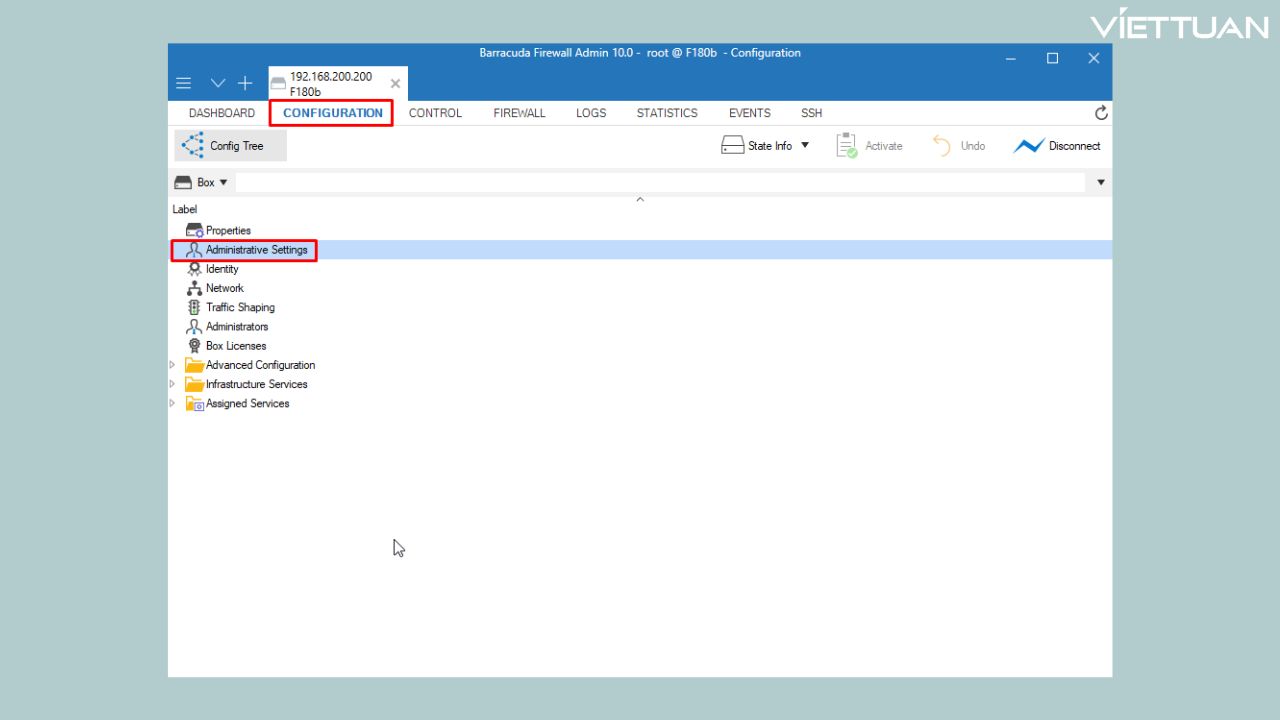
Task: Expand the Advanced Configuration folder
Action: coord(173,365)
